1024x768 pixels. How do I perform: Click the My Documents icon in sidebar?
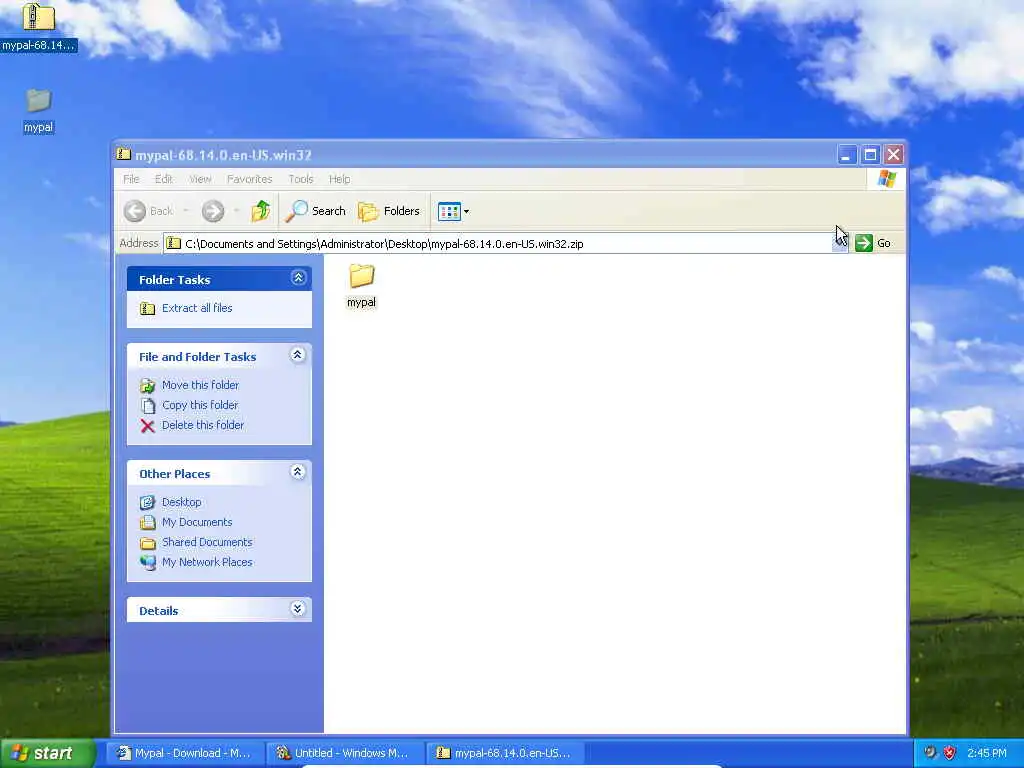pyautogui.click(x=148, y=522)
